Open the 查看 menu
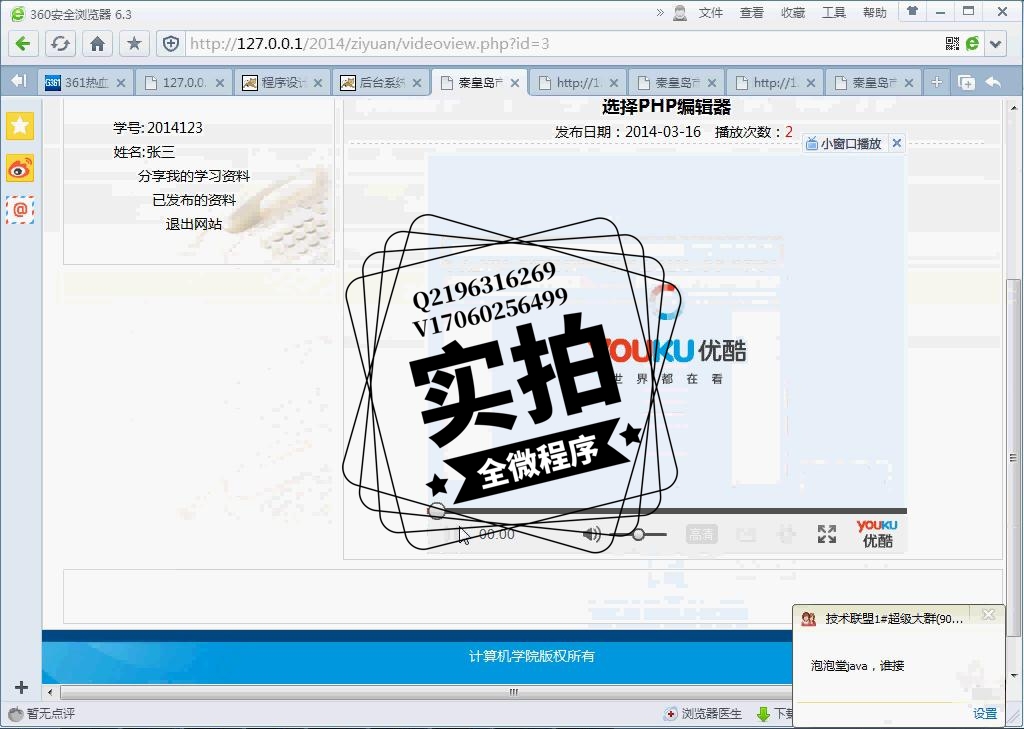1024x729 pixels. (x=752, y=12)
